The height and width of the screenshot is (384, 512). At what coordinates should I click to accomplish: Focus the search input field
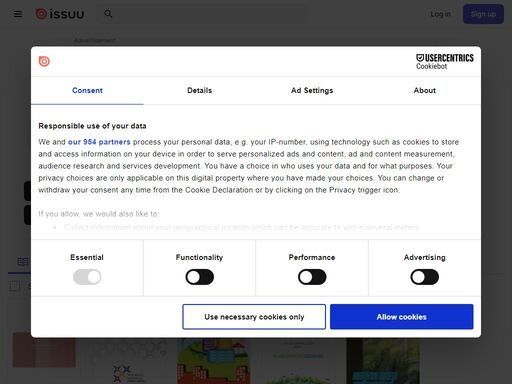click(x=202, y=14)
